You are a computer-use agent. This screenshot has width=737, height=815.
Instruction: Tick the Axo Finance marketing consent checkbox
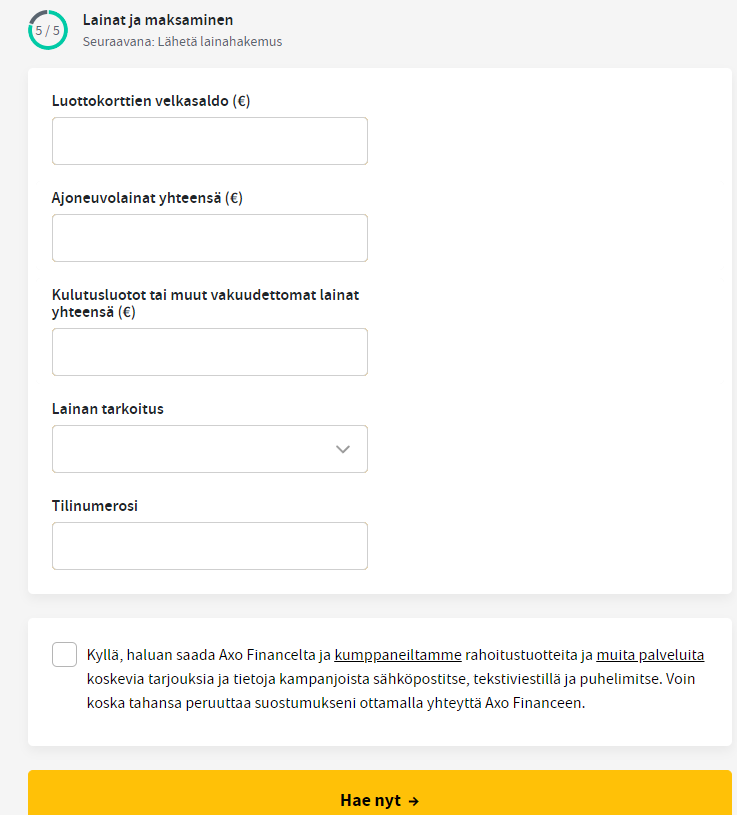(x=64, y=654)
